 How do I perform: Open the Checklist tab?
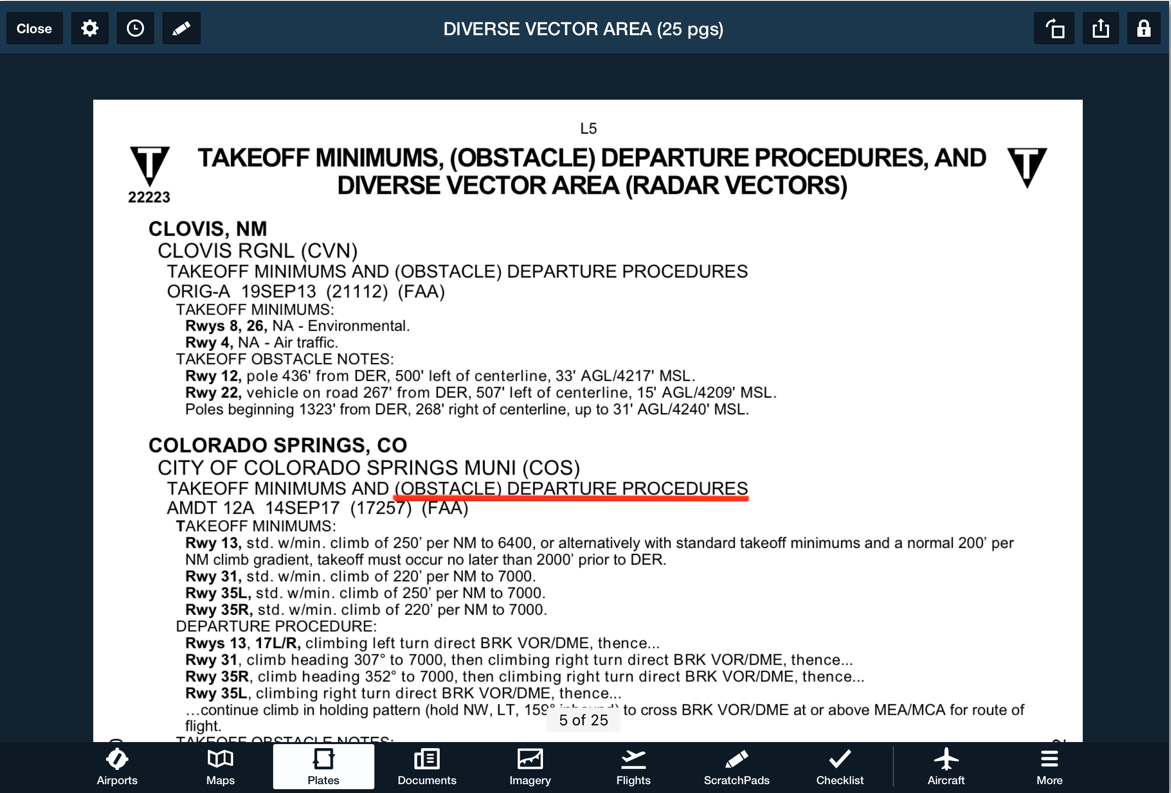(x=839, y=767)
